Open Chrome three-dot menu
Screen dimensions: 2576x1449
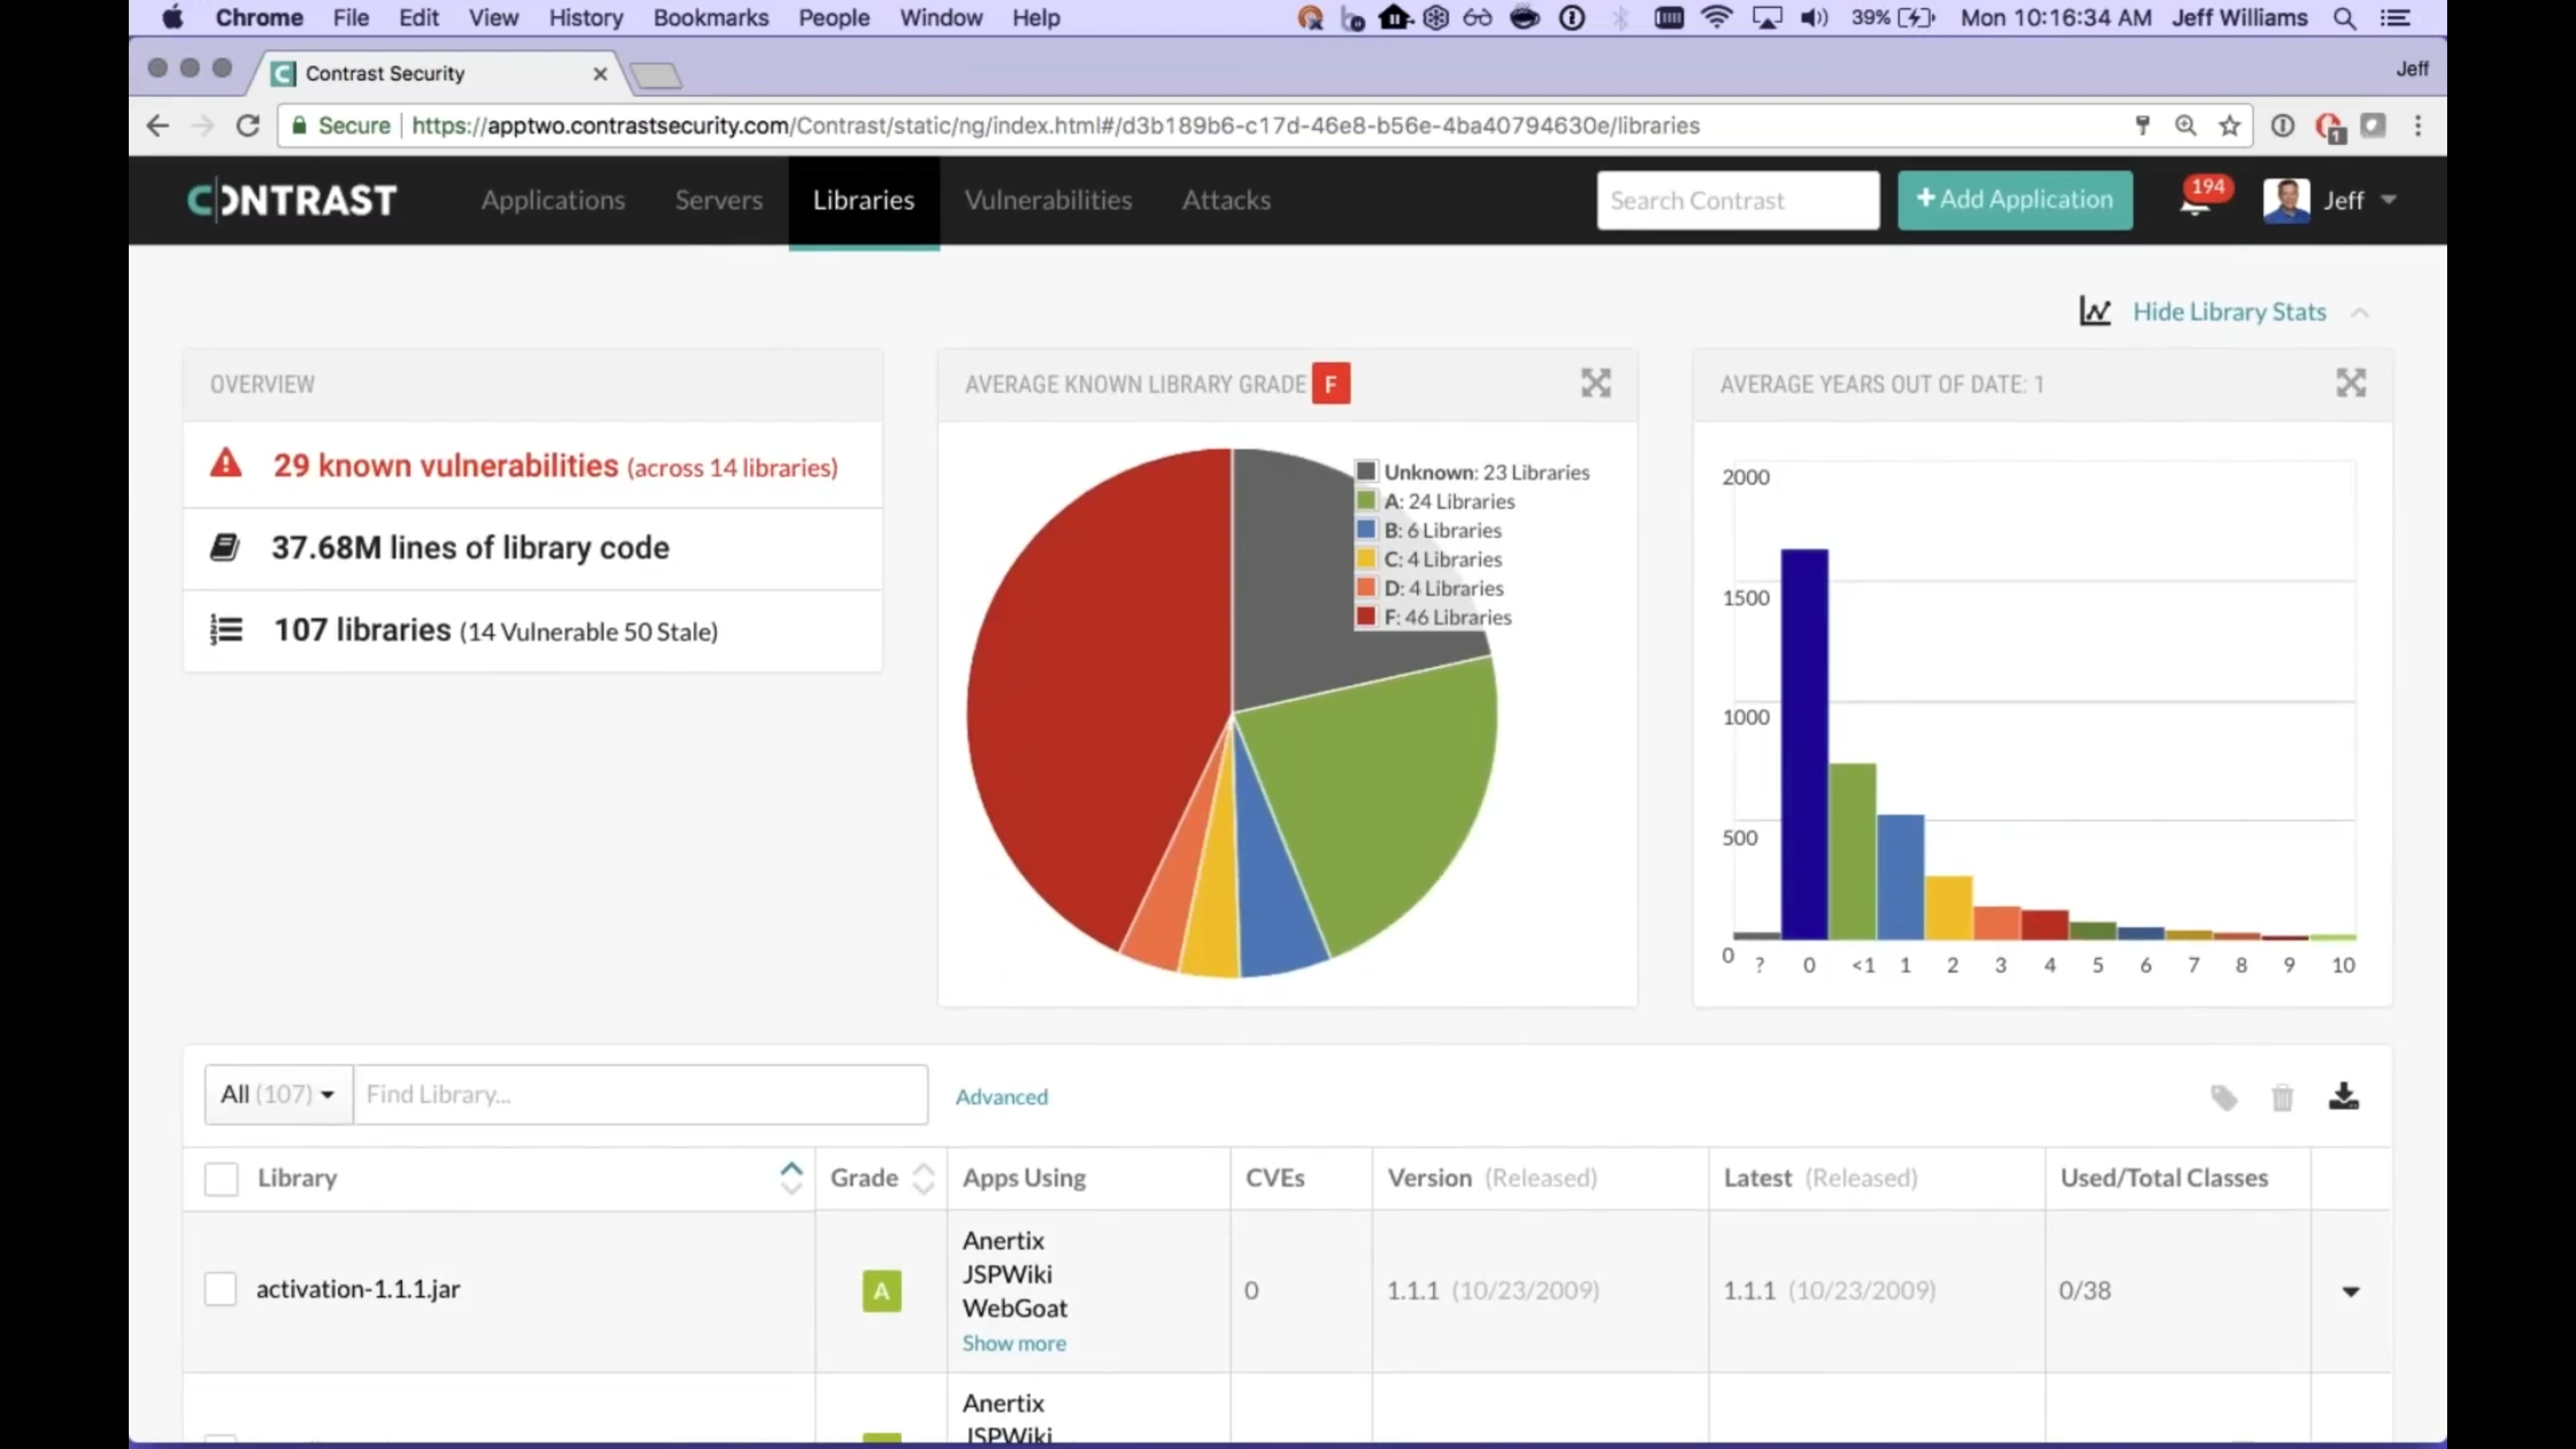click(x=2418, y=126)
